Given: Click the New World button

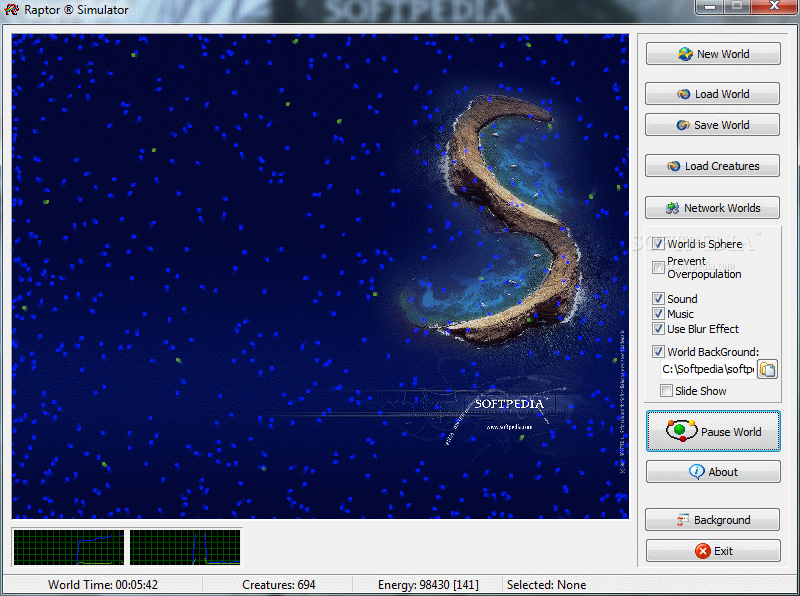Looking at the screenshot, I should (x=712, y=54).
